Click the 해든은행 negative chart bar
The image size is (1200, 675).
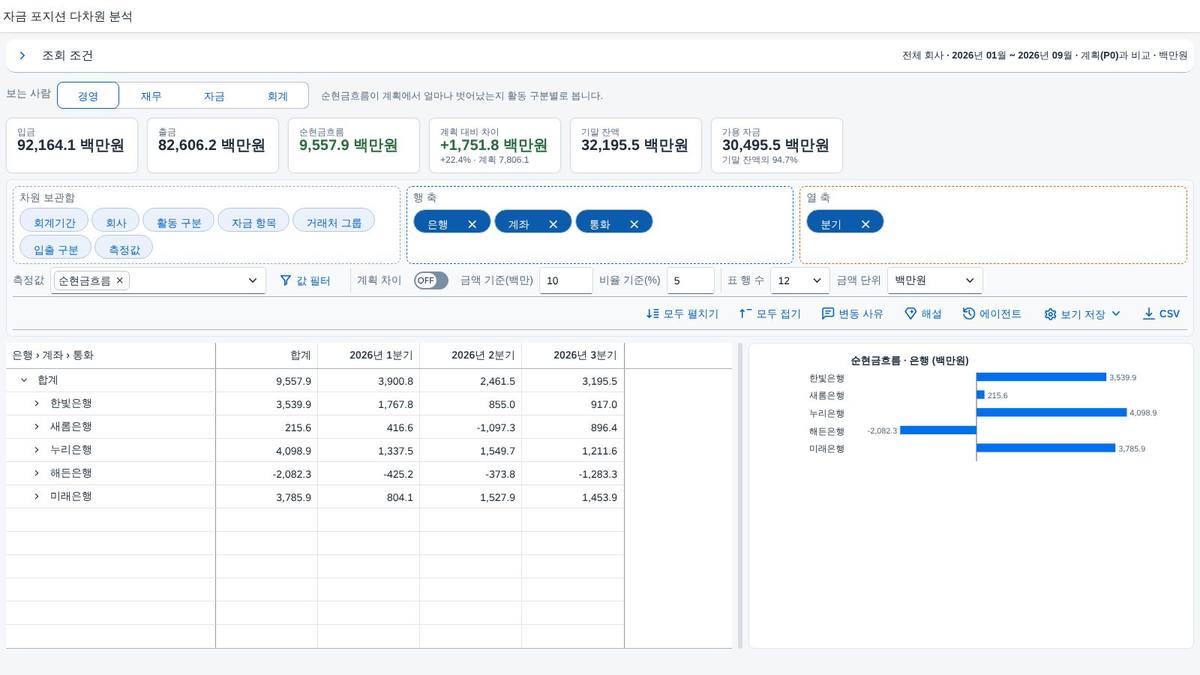[939, 430]
